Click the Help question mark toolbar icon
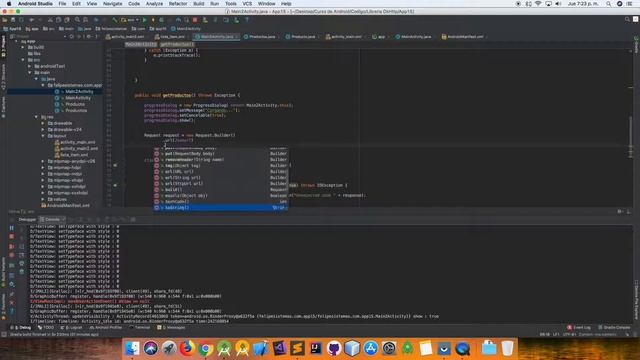Image resolution: width=640 pixels, height=360 pixels. click(247, 20)
